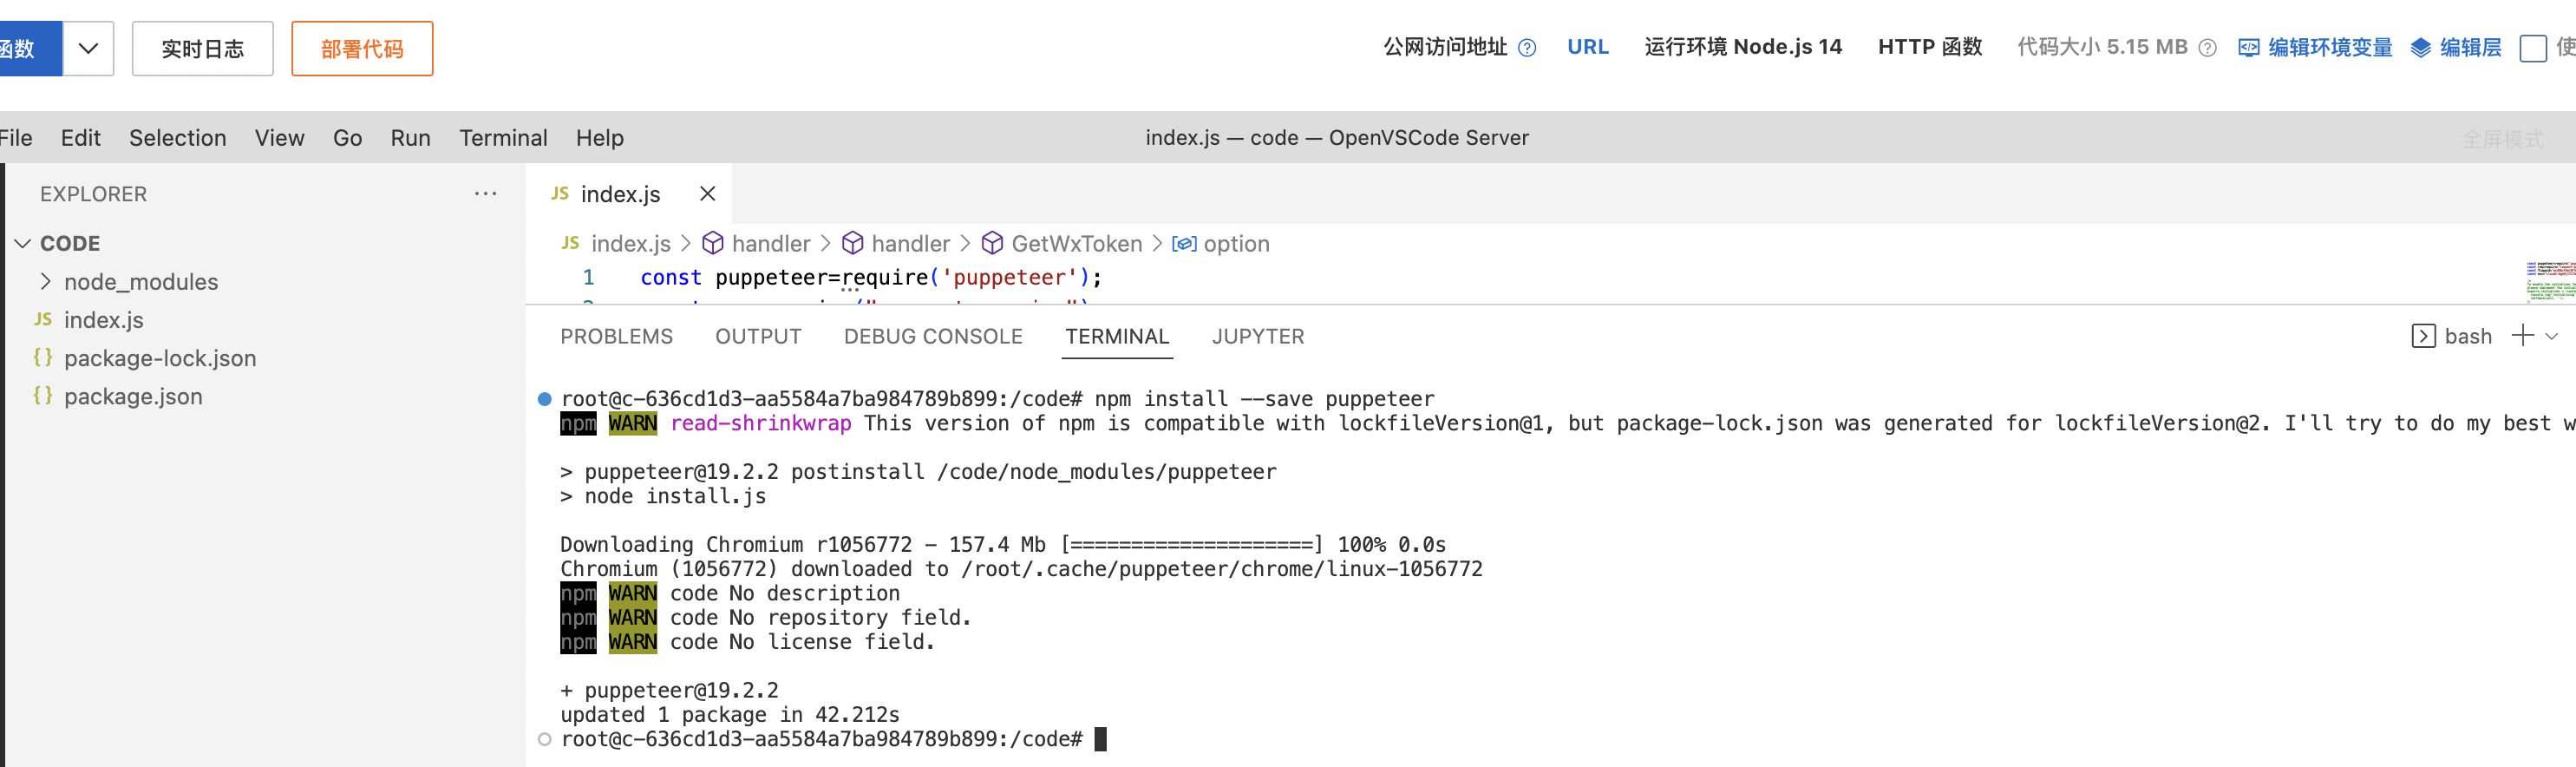Click braces icon of package-lock.json

tap(43, 357)
